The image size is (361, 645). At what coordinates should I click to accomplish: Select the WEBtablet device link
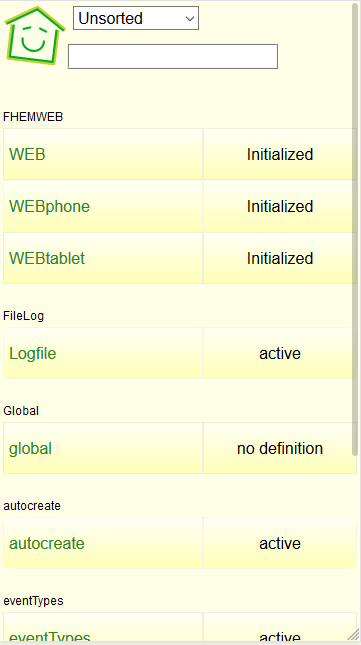coord(47,258)
